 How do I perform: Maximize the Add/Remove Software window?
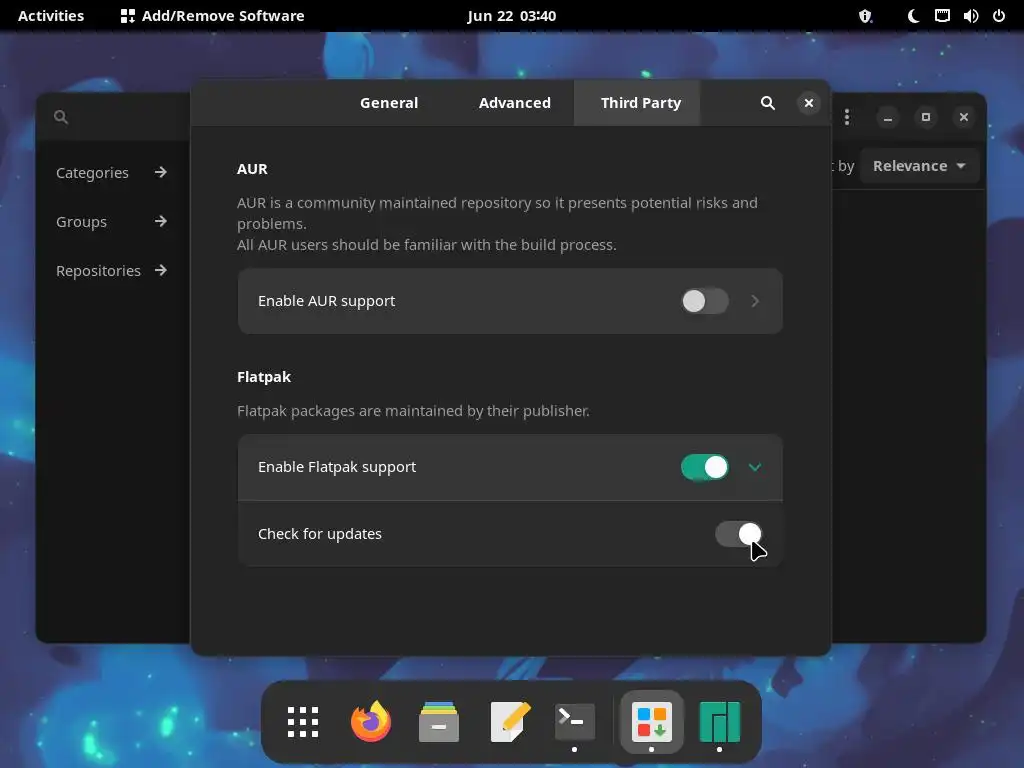click(925, 118)
